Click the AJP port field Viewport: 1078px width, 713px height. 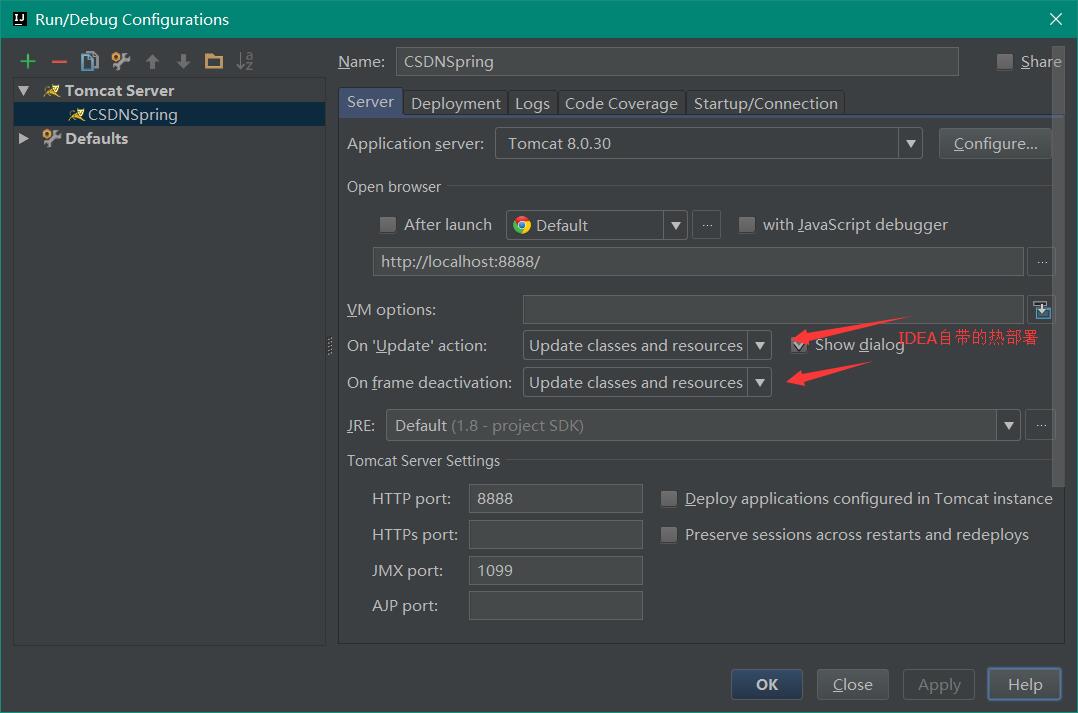coord(556,606)
